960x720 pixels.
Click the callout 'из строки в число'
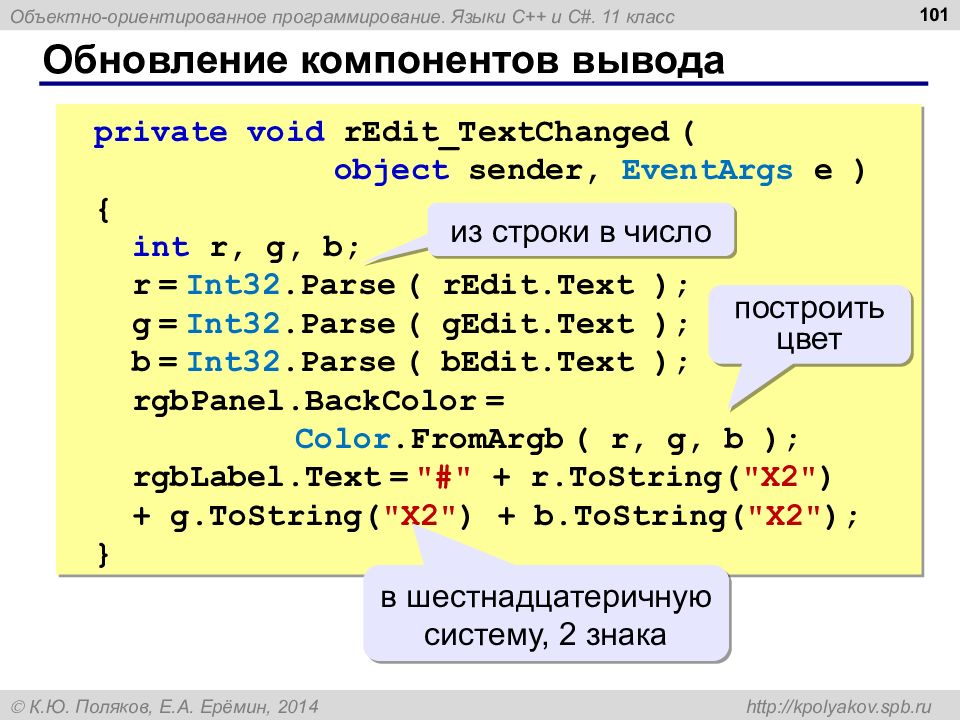click(581, 231)
